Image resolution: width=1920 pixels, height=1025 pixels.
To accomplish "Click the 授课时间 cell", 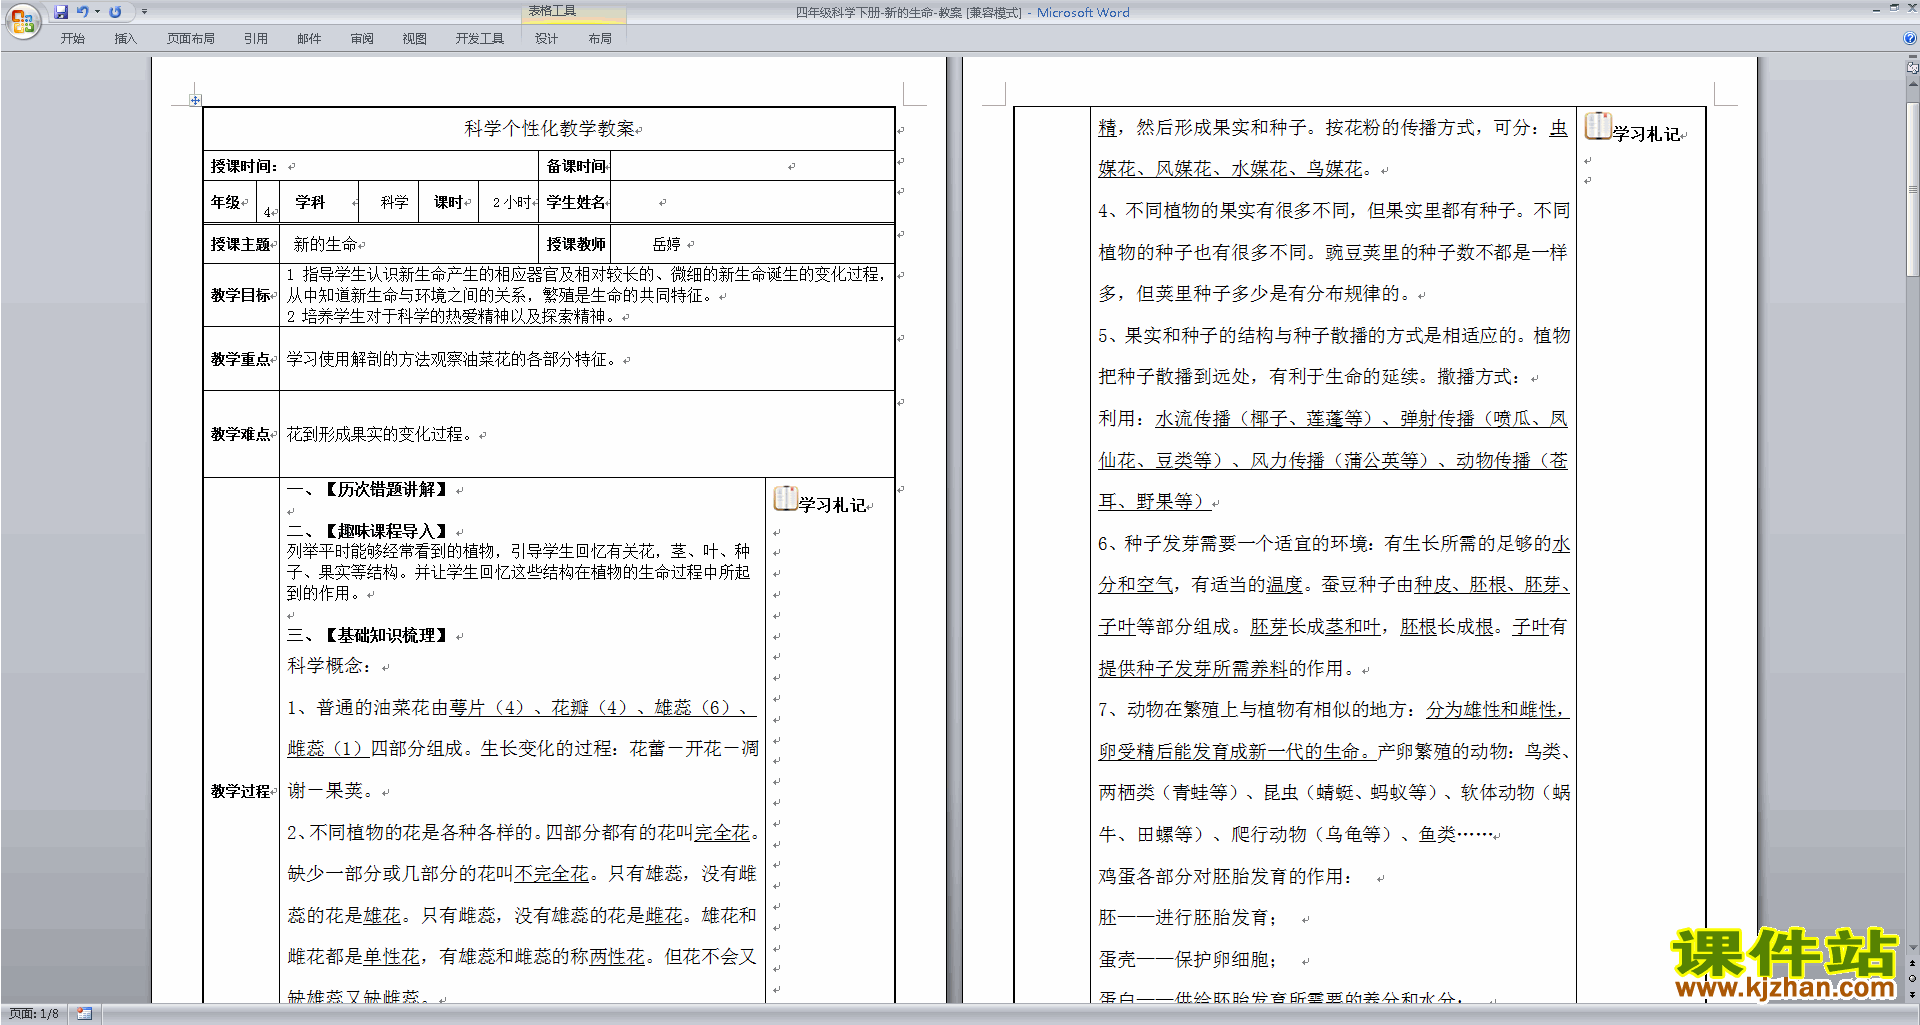I will click(x=371, y=166).
